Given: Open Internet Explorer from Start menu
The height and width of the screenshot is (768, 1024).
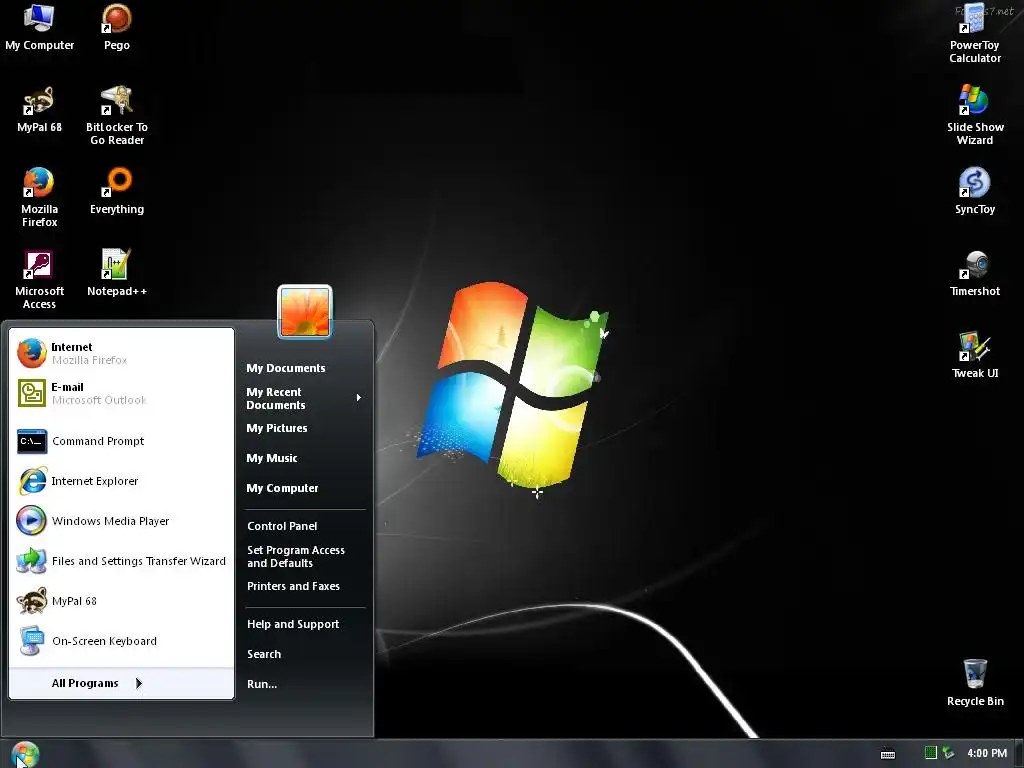Looking at the screenshot, I should pos(121,481).
